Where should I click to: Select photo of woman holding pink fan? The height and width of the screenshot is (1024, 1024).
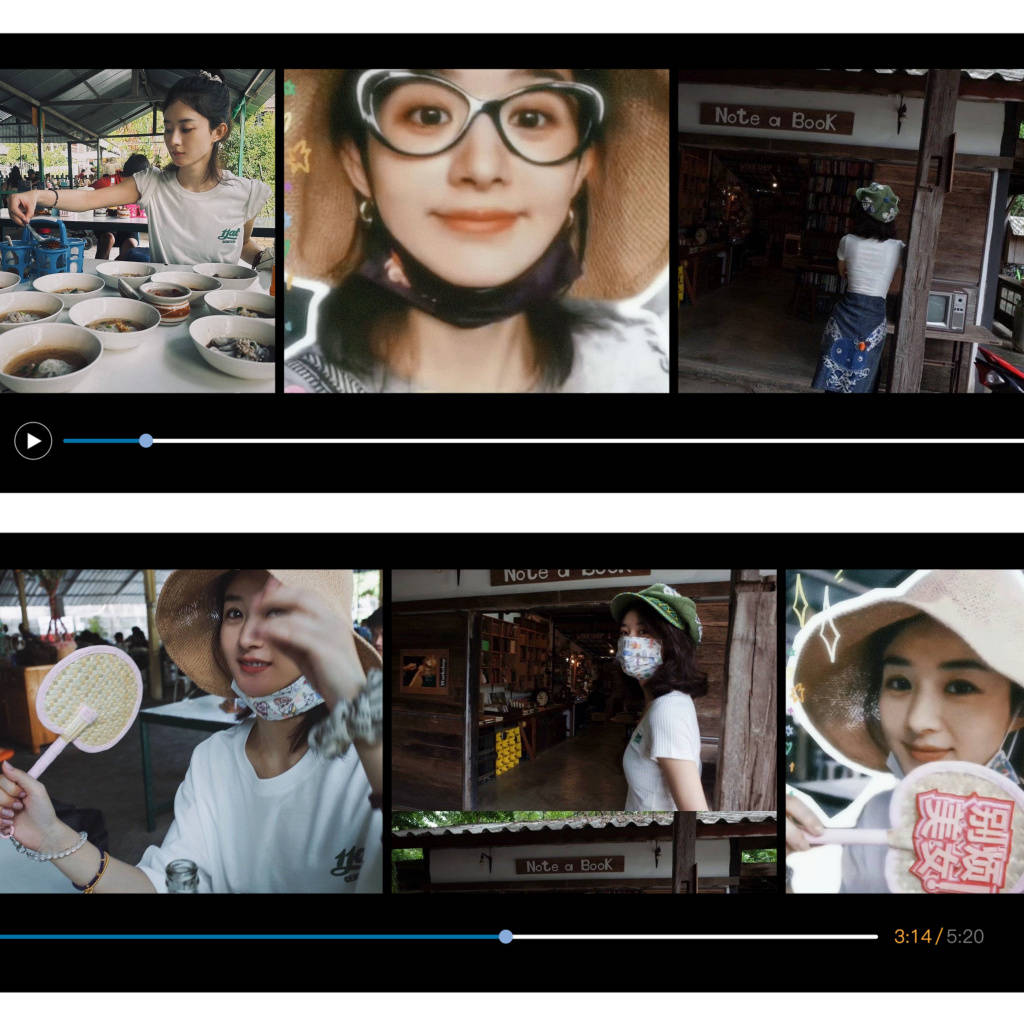click(x=190, y=730)
